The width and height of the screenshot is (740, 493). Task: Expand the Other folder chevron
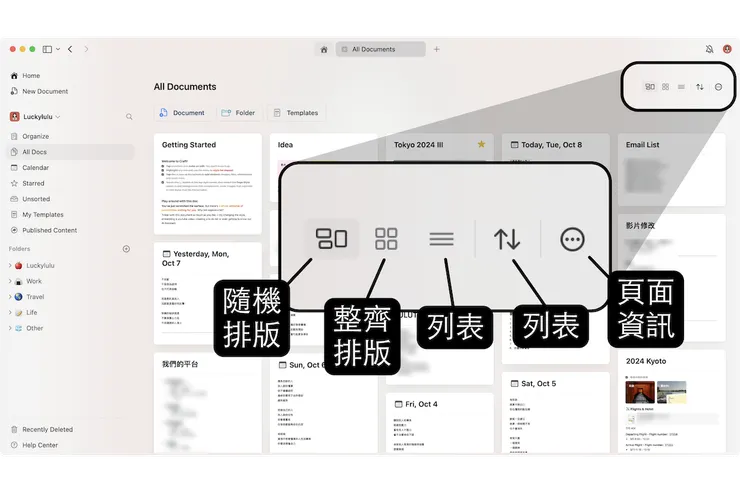[10, 328]
